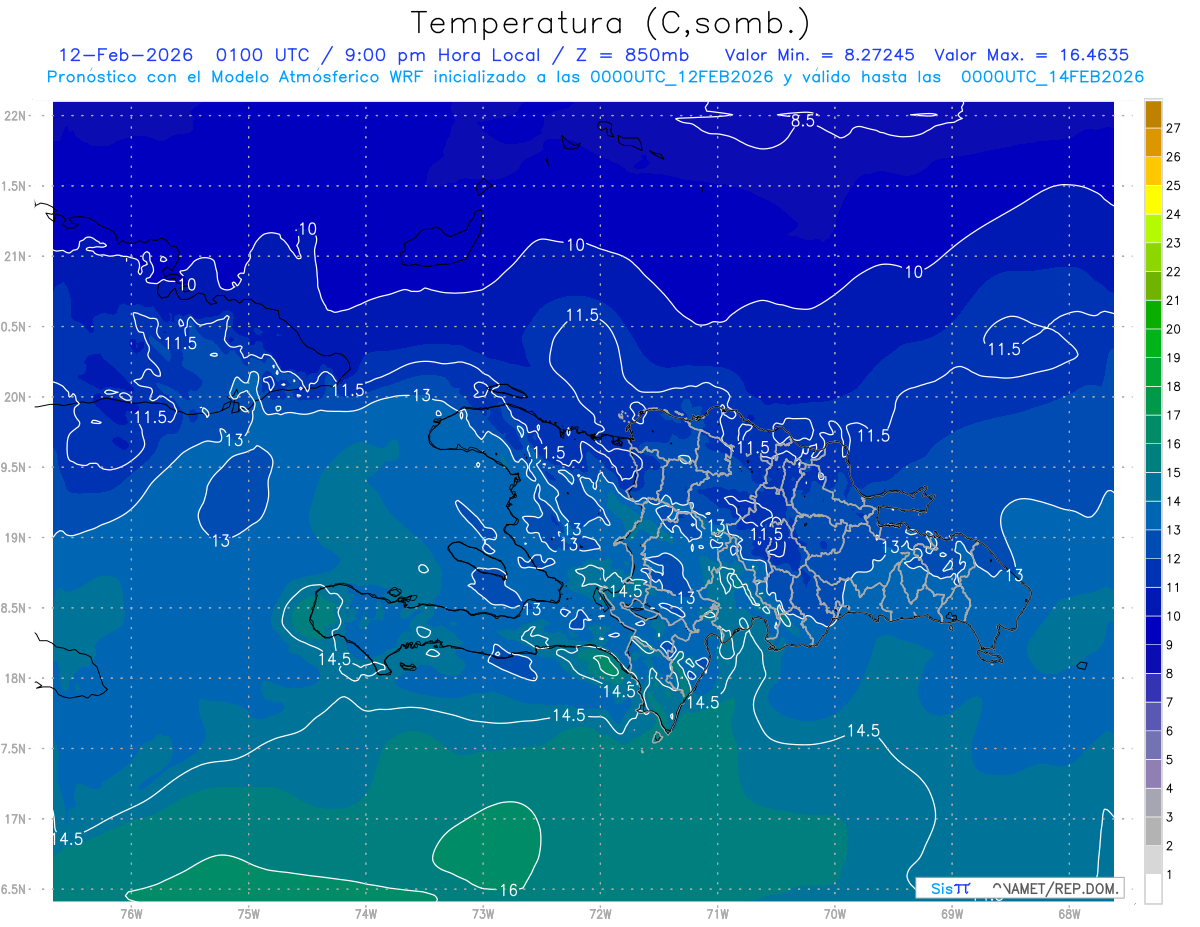This screenshot has height=927, width=1200.
Task: Click the 'Valor Min. = 8.27245' value
Action: tap(820, 55)
